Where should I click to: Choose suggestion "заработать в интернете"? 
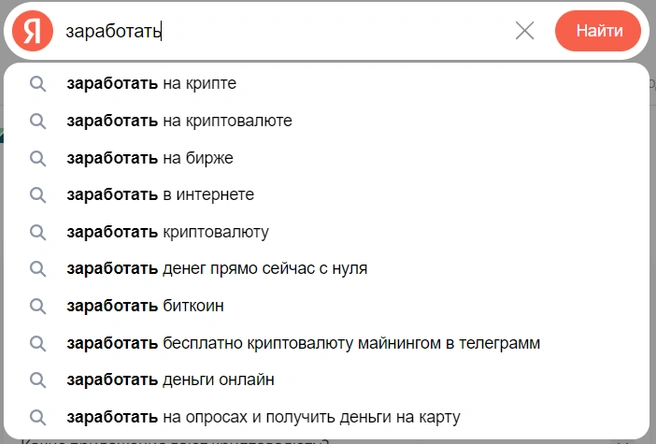tap(326, 195)
